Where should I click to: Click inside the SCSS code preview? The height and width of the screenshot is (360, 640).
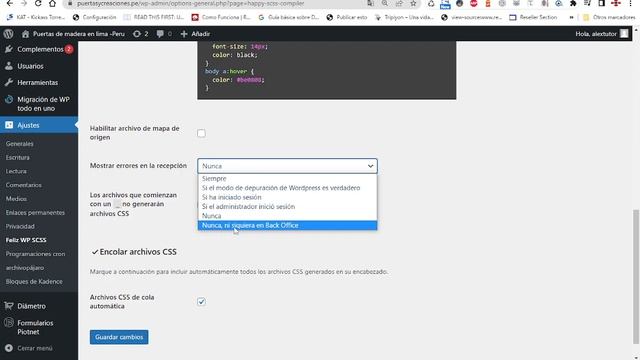(x=327, y=69)
